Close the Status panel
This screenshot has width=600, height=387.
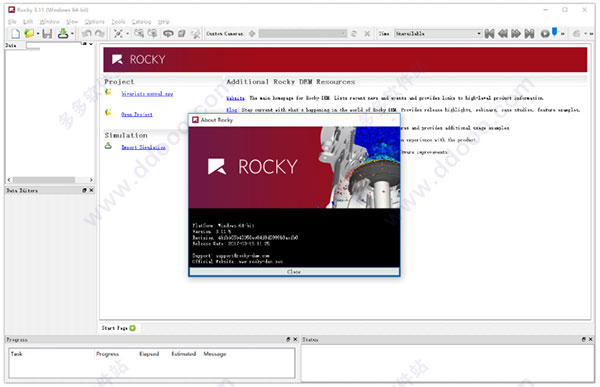point(590,339)
